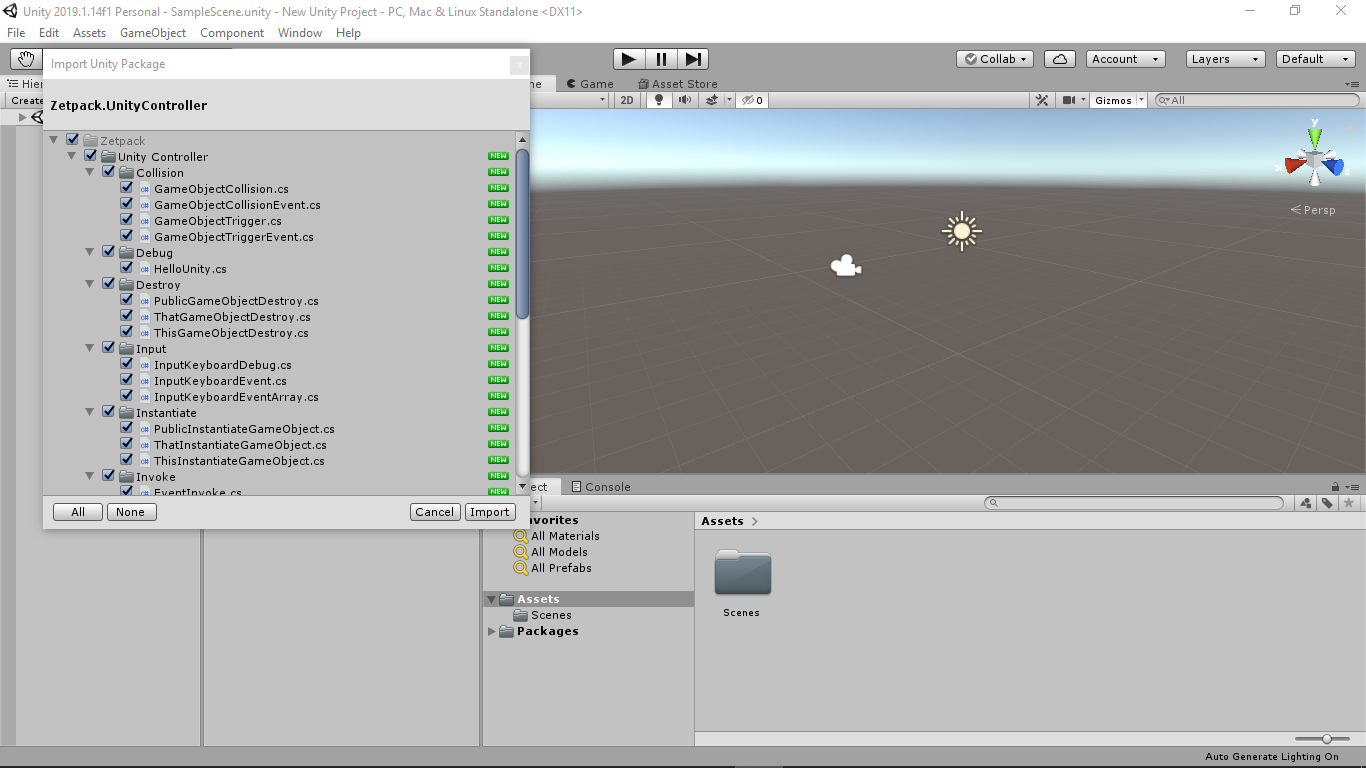
Task: Click the Project panel search field
Action: (1134, 503)
